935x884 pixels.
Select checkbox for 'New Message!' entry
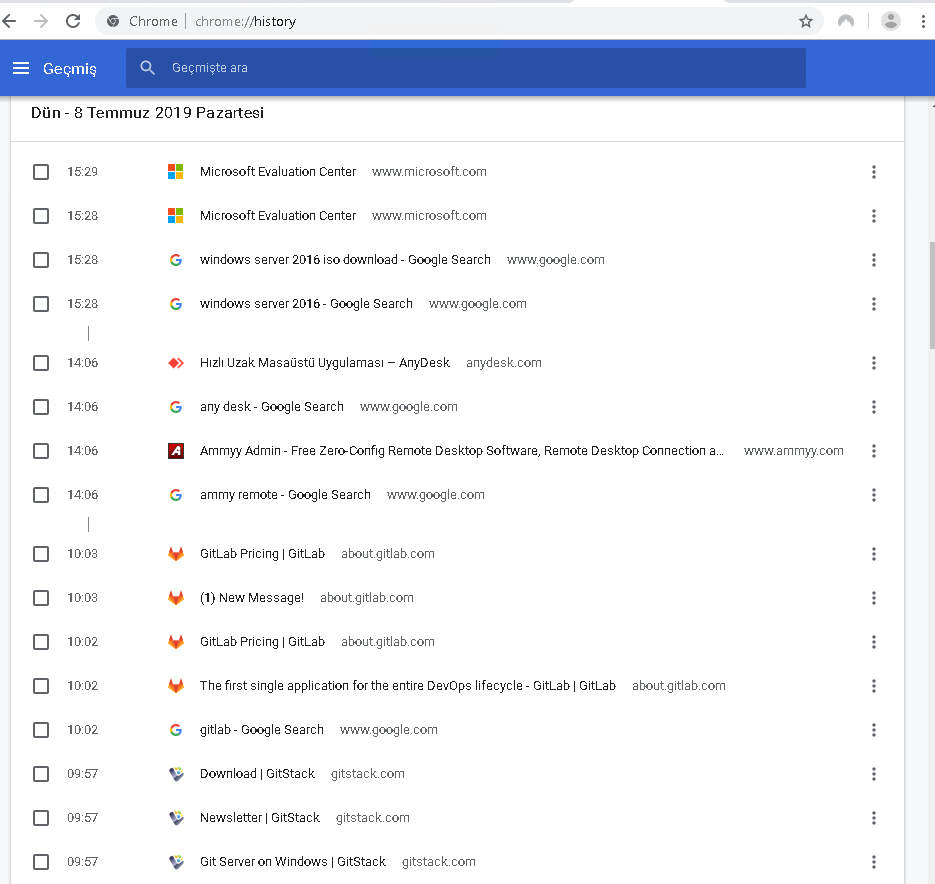41,598
